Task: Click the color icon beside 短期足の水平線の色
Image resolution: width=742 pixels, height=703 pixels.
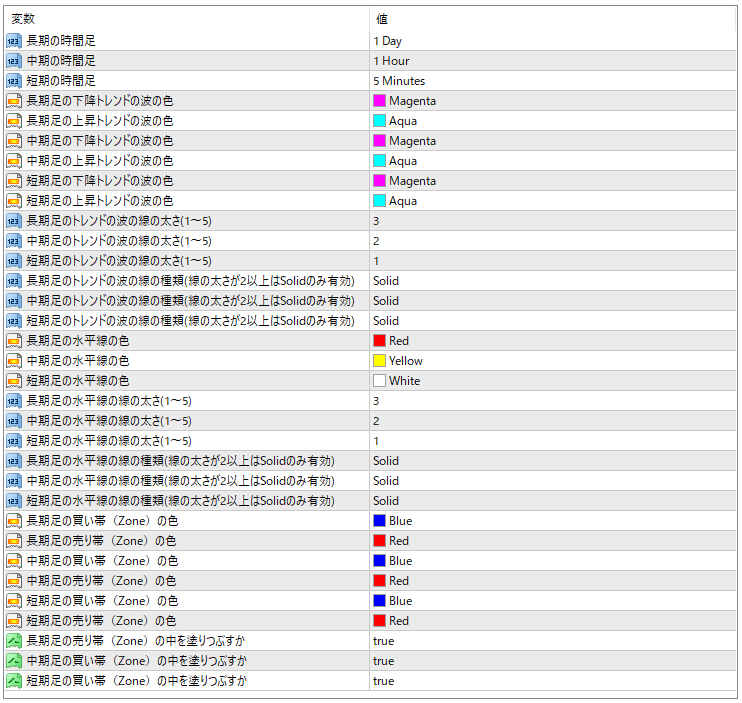Action: [x=14, y=381]
